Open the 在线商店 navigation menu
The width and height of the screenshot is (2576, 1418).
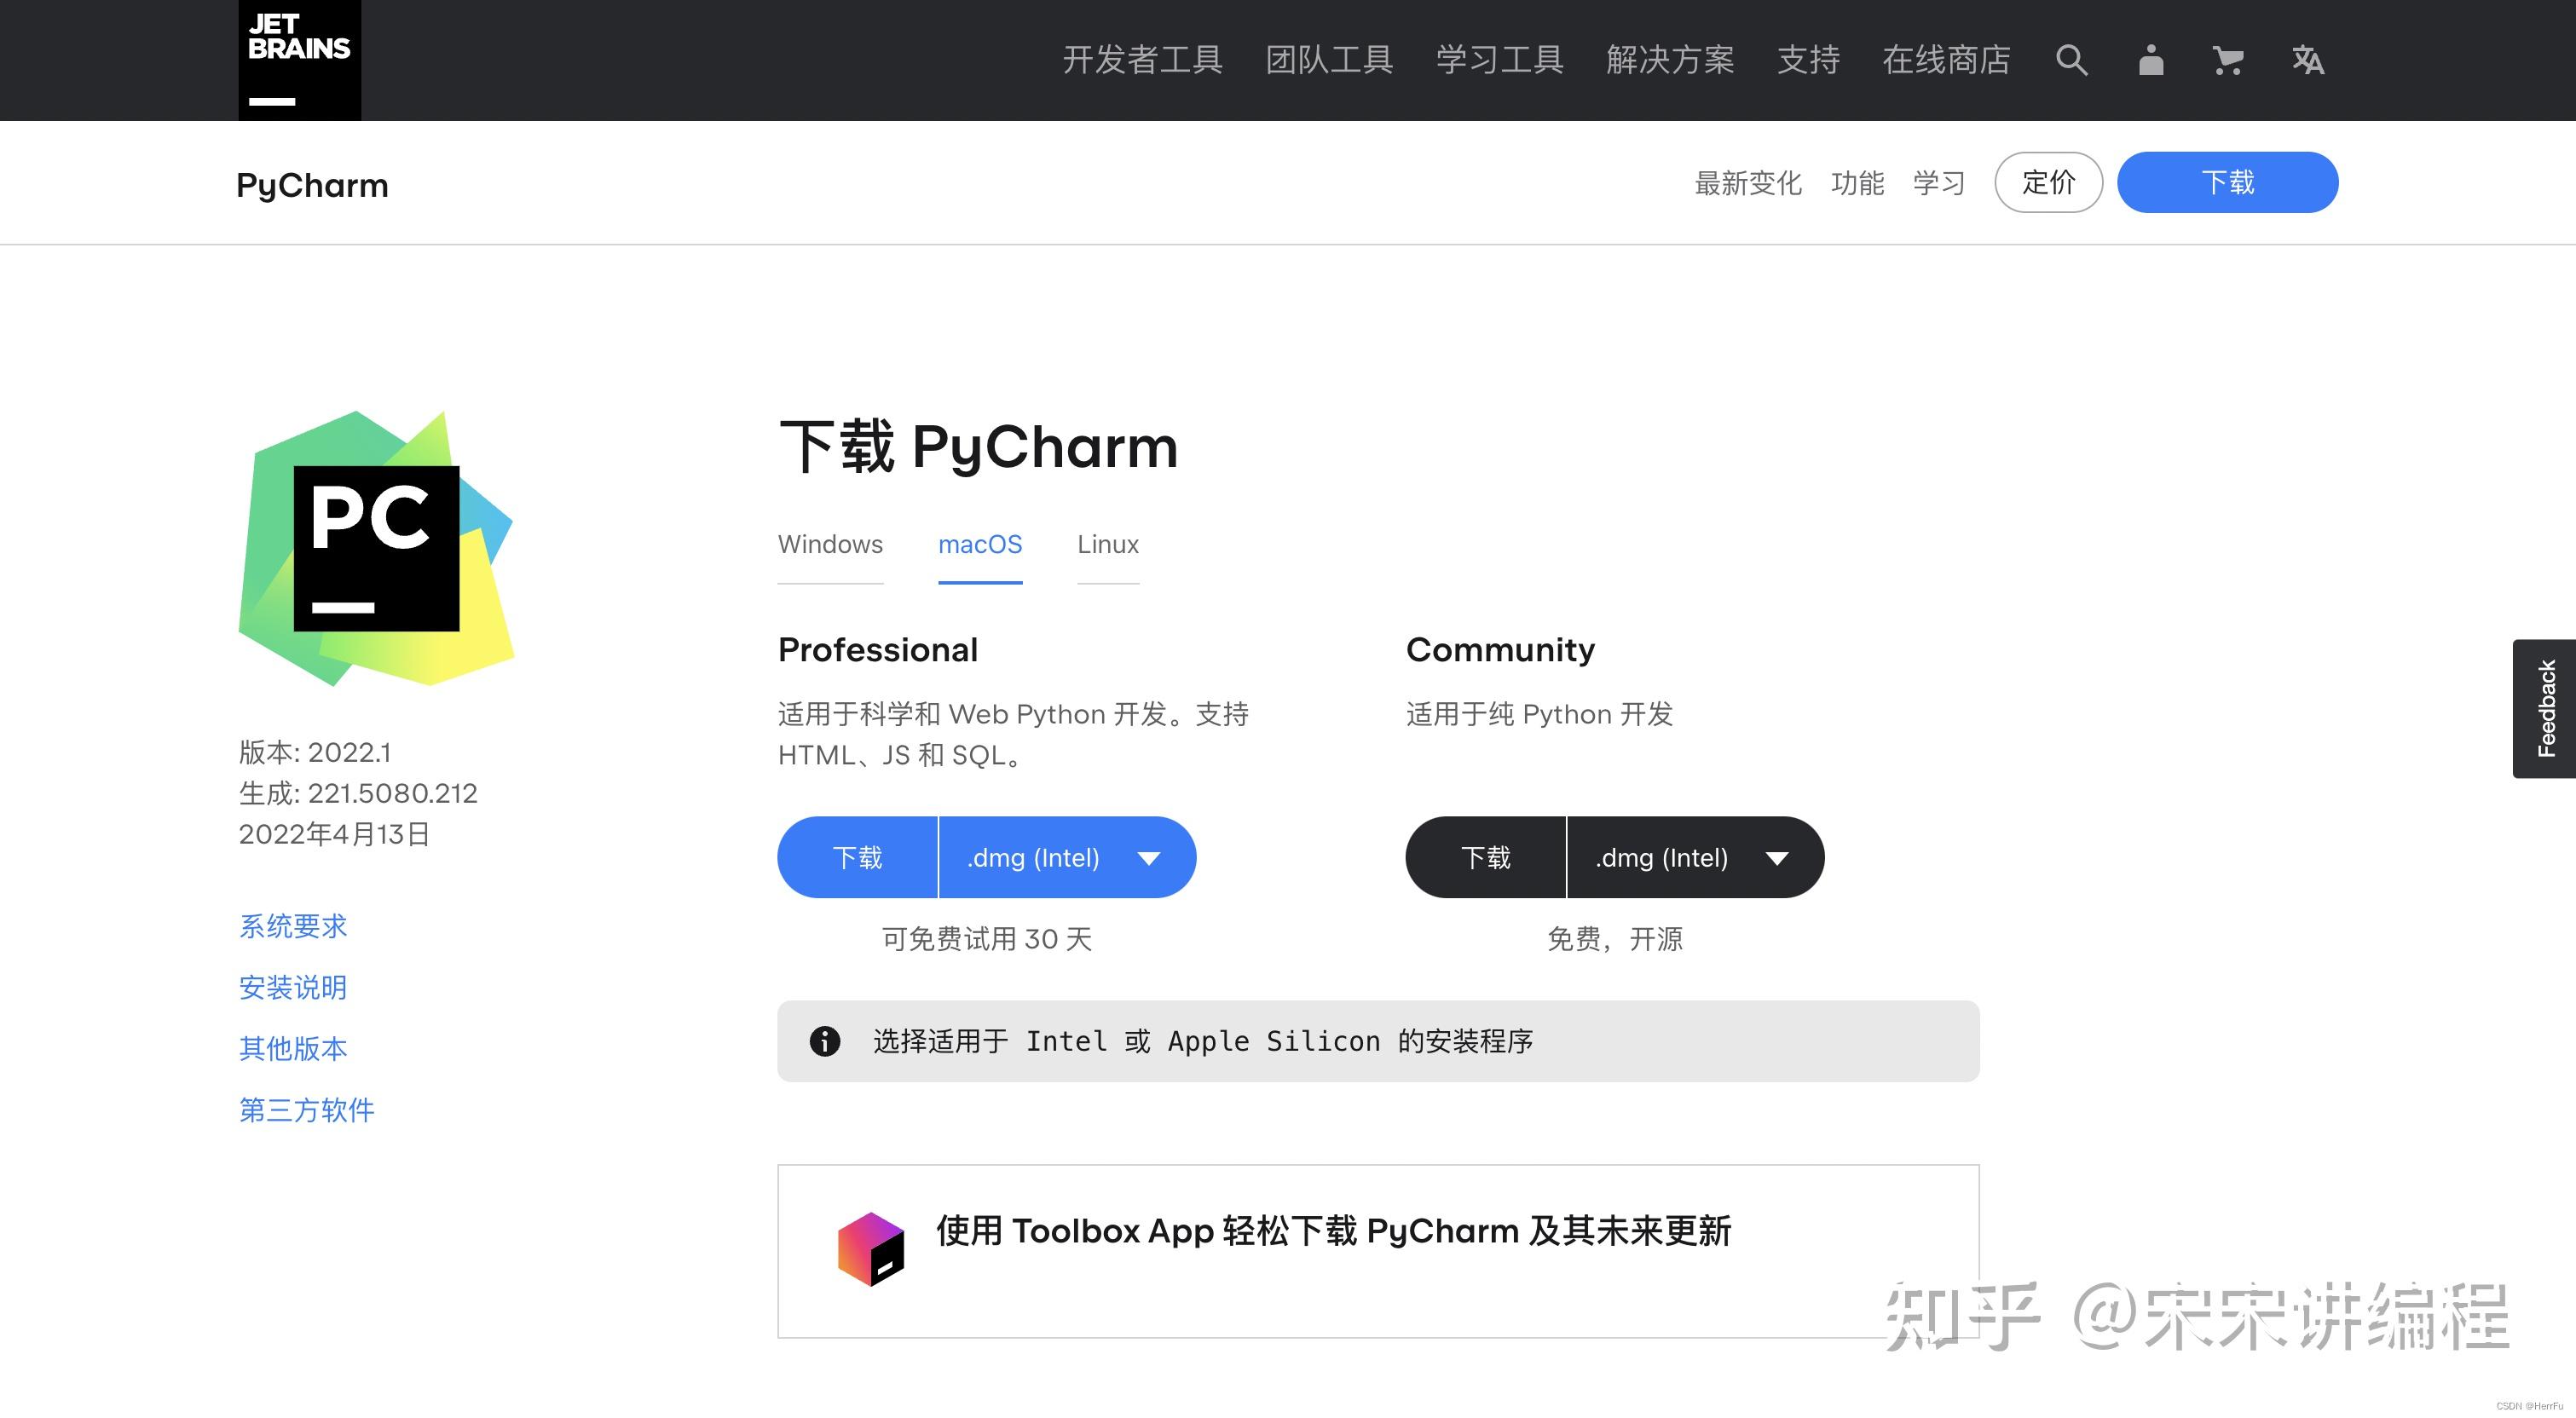(x=1945, y=60)
